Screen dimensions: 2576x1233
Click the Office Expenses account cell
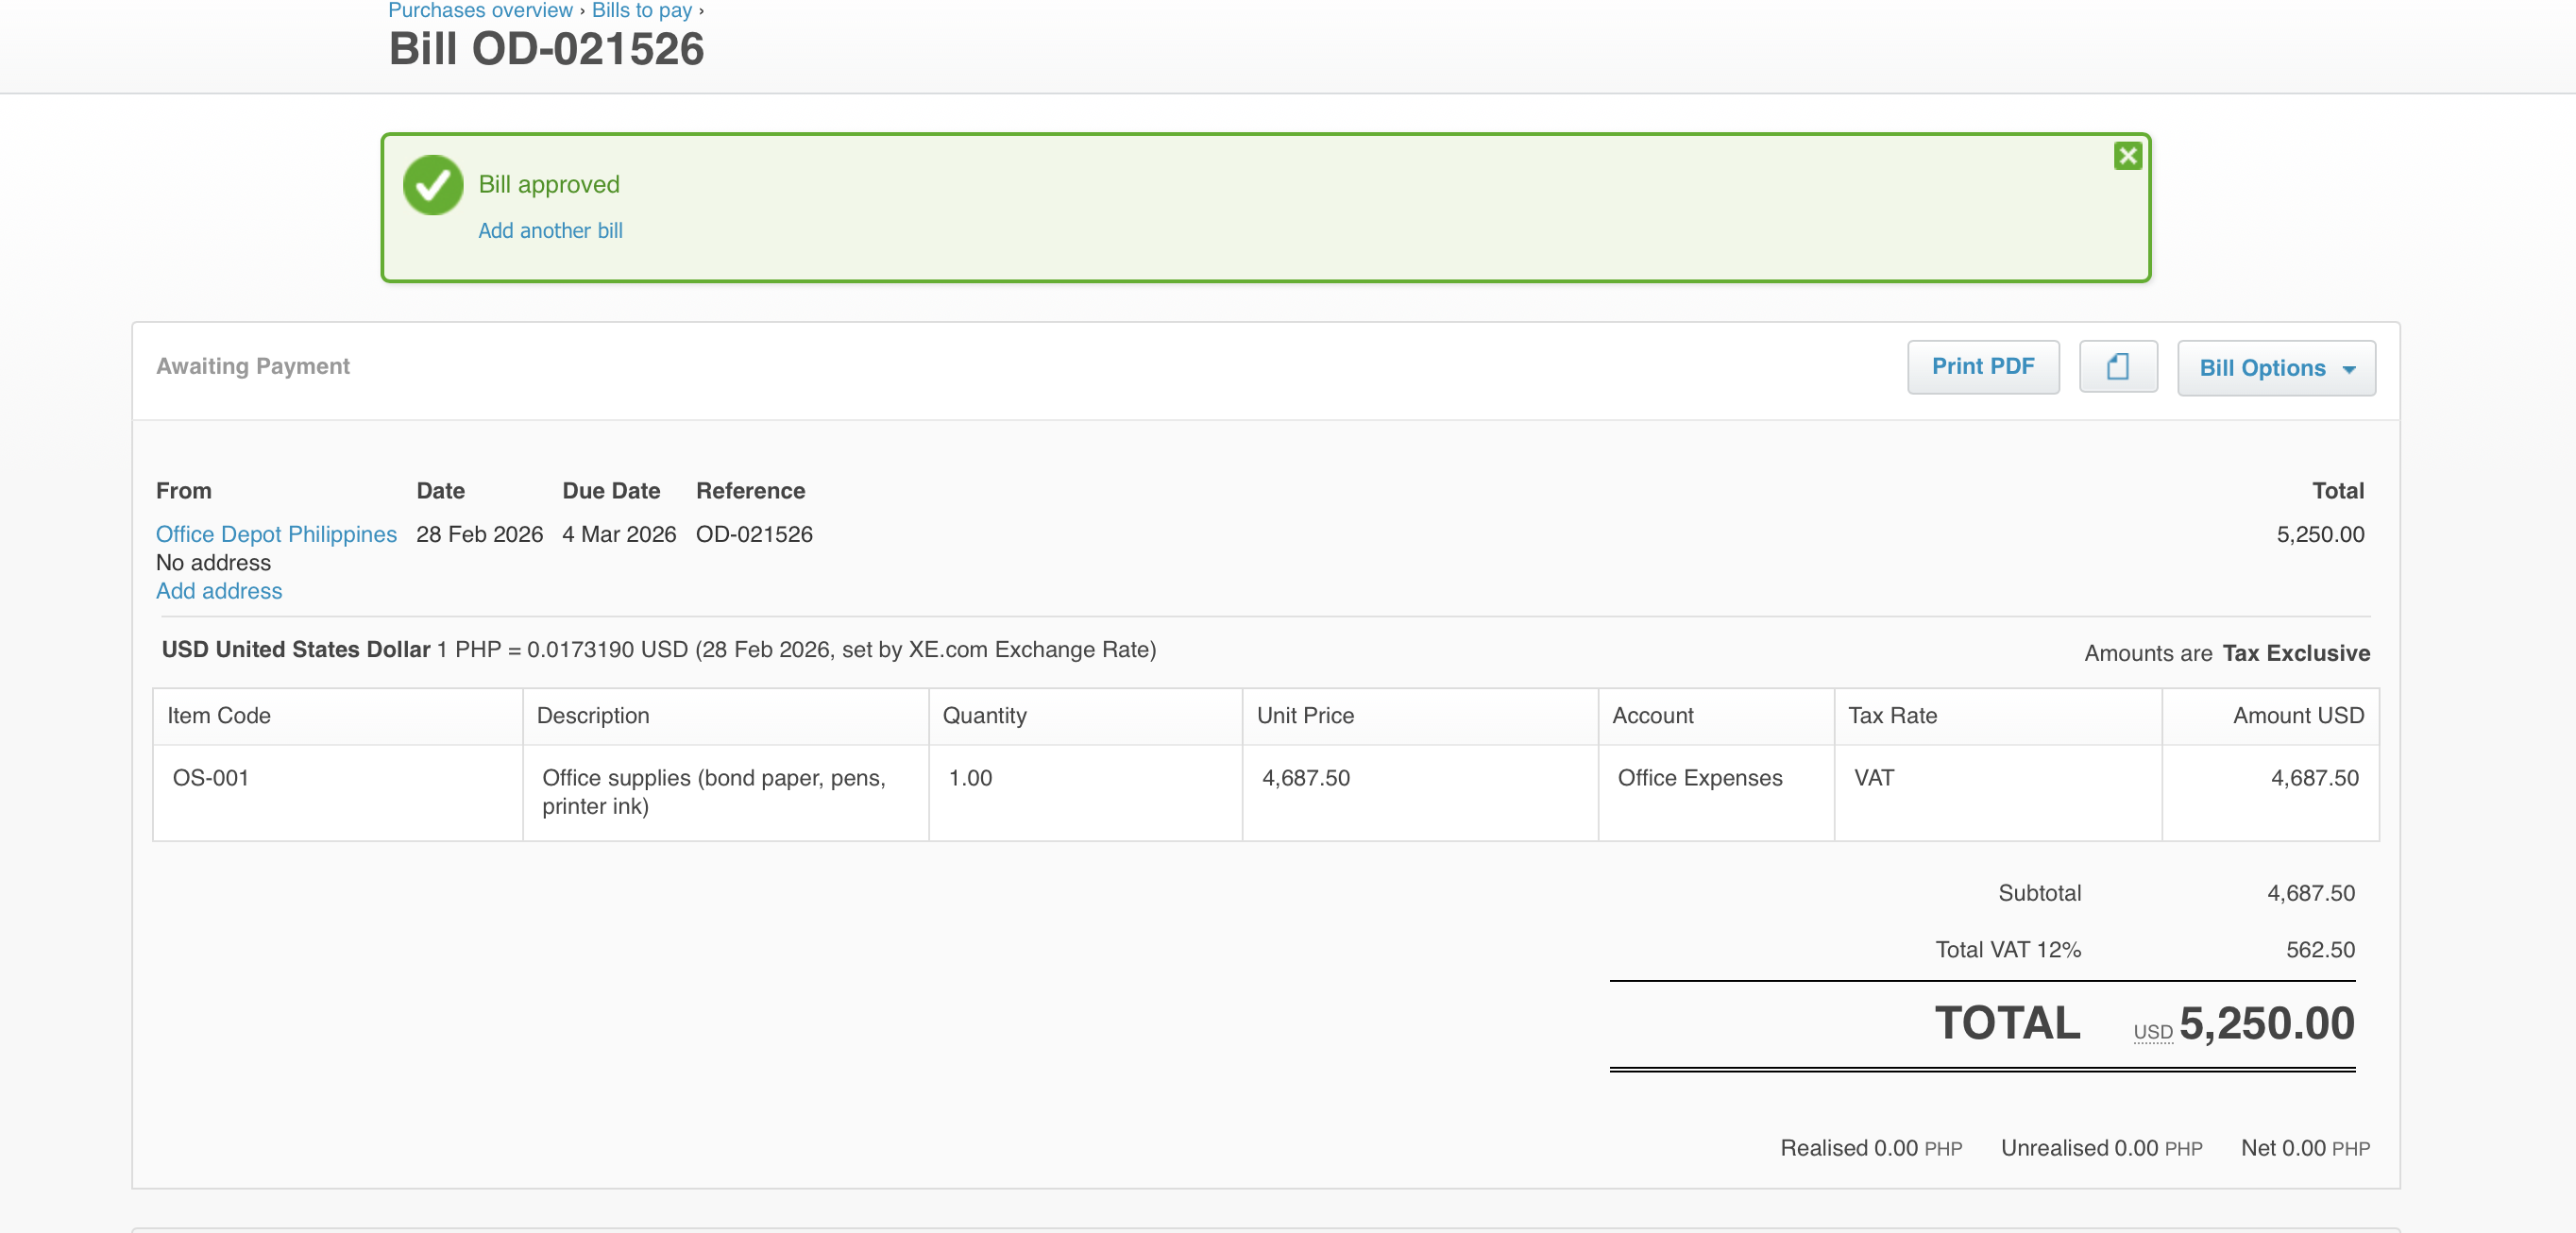coord(1699,778)
